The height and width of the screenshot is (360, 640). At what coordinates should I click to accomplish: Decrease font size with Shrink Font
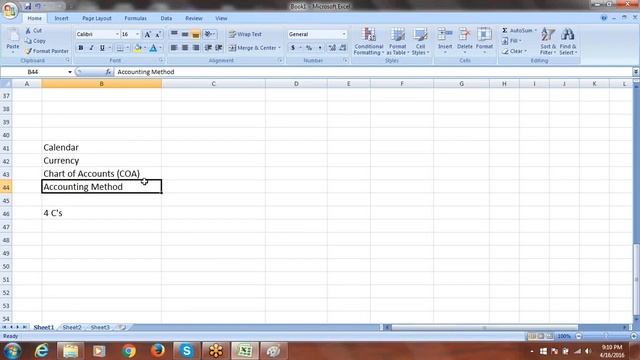158,35
